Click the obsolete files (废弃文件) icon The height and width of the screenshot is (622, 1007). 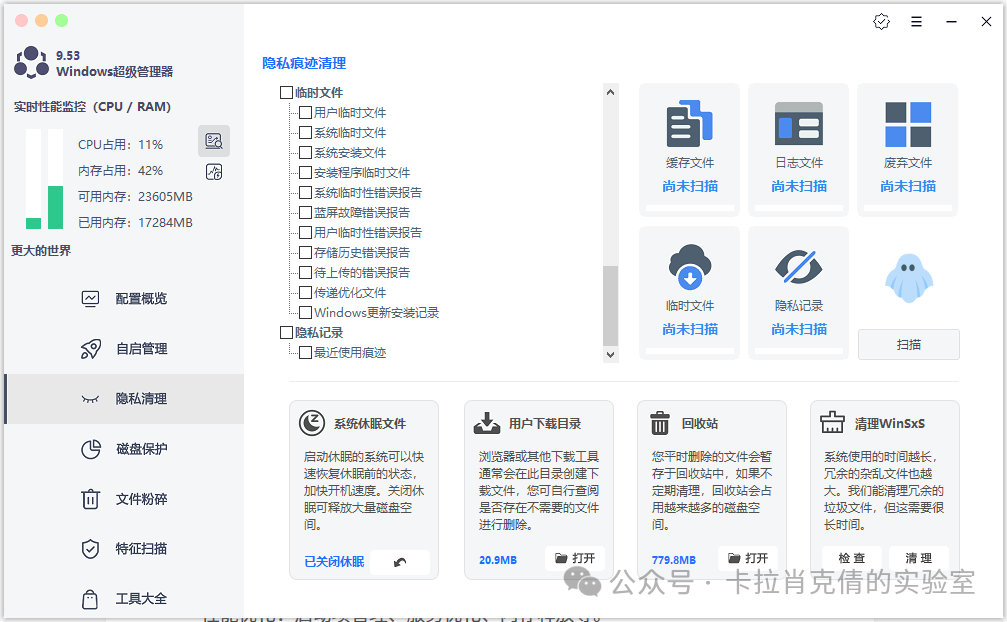click(x=907, y=124)
